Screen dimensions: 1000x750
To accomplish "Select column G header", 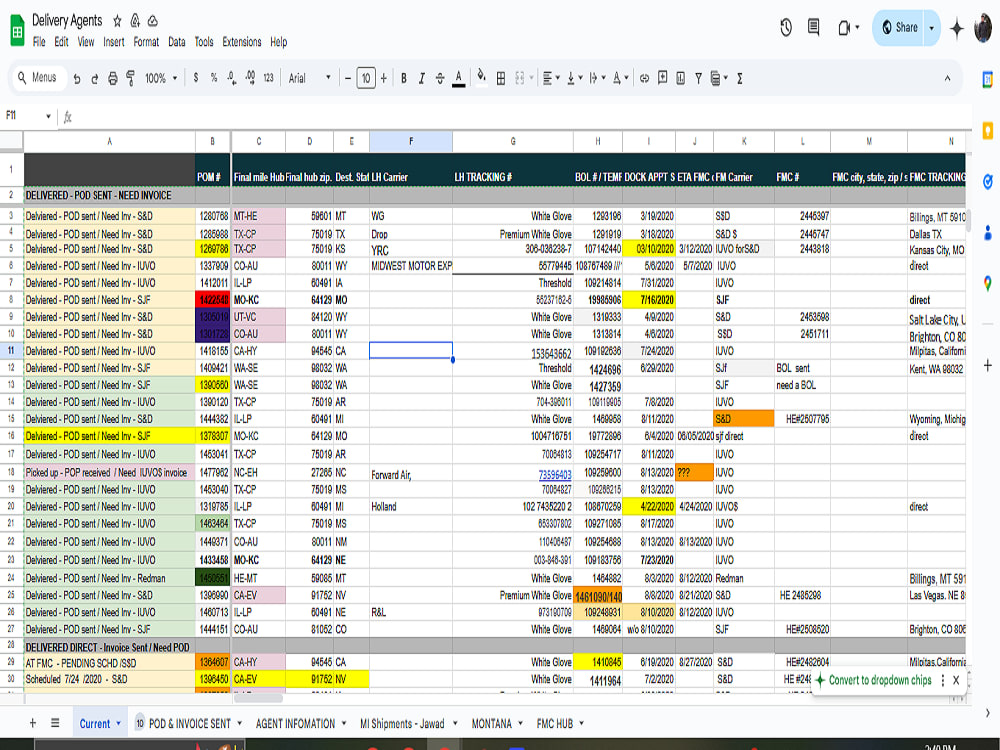I will (x=513, y=142).
